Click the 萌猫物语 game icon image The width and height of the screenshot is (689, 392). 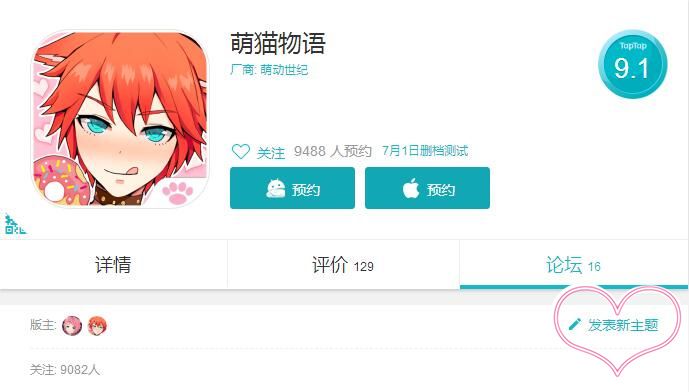pyautogui.click(x=120, y=118)
